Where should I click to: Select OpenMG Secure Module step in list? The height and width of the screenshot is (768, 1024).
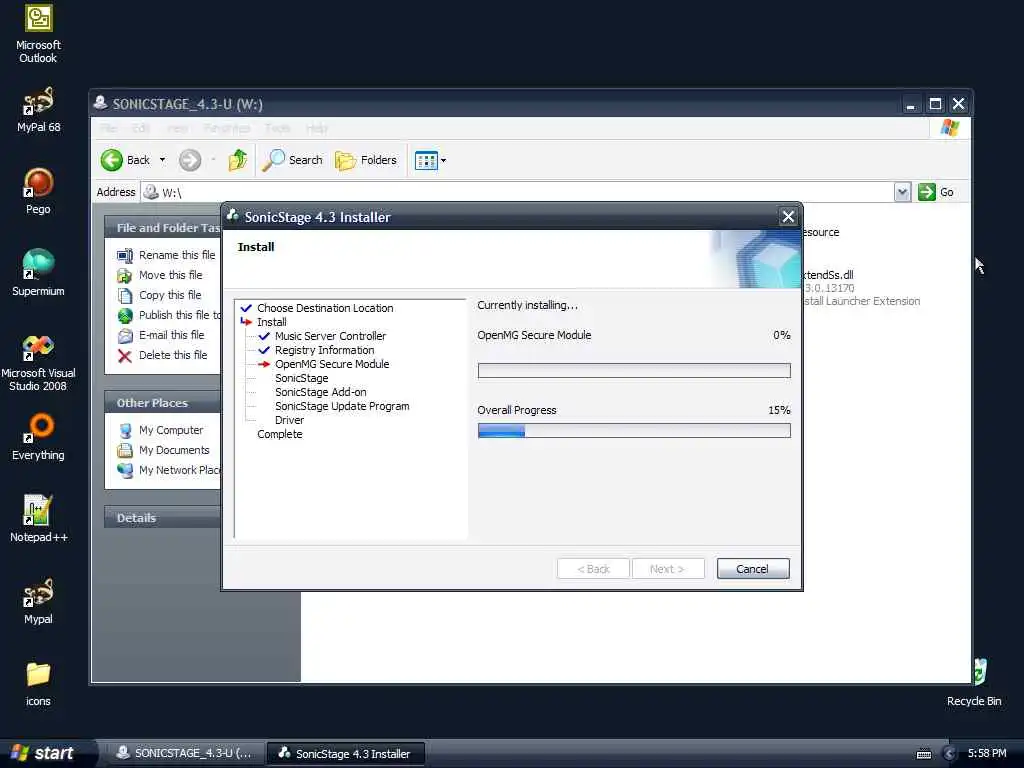pos(331,364)
